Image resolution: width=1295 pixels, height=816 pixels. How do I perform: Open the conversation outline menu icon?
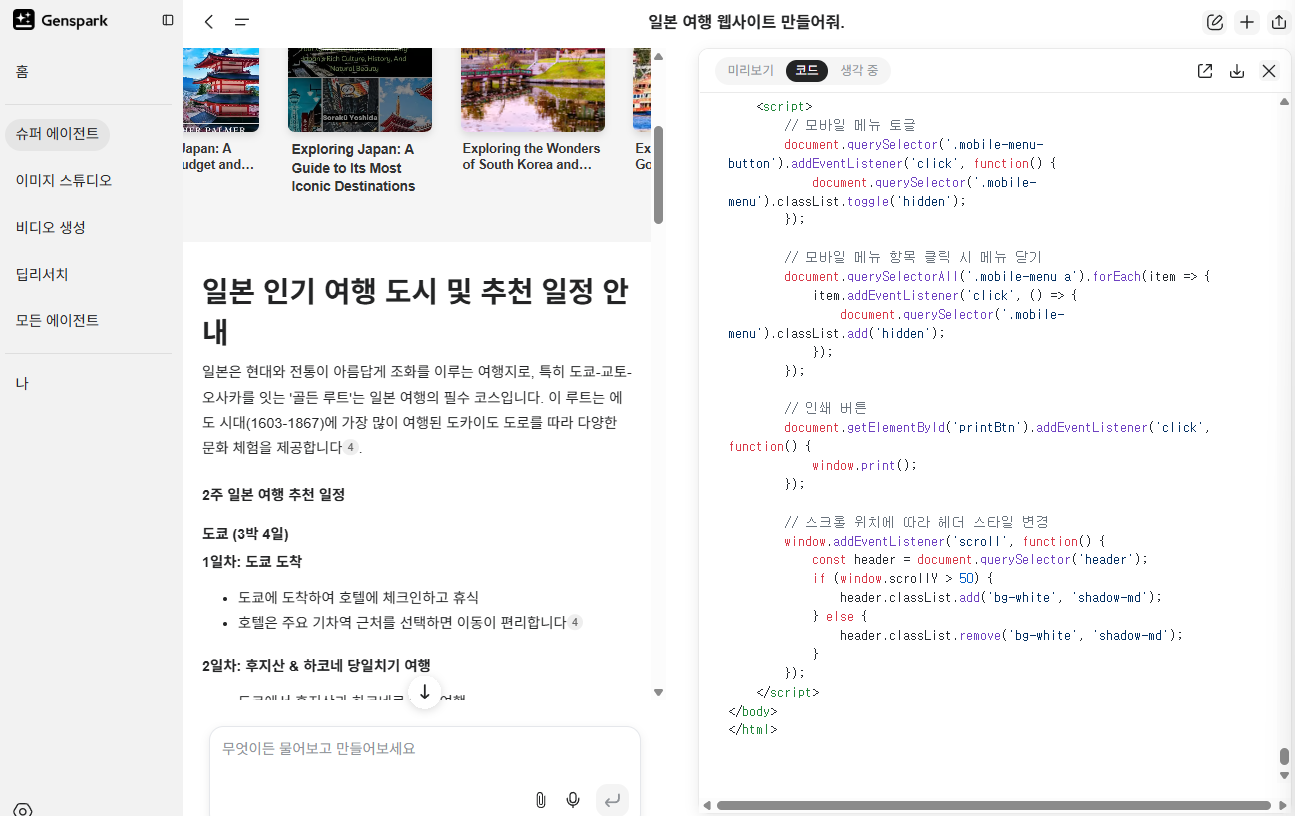click(242, 22)
